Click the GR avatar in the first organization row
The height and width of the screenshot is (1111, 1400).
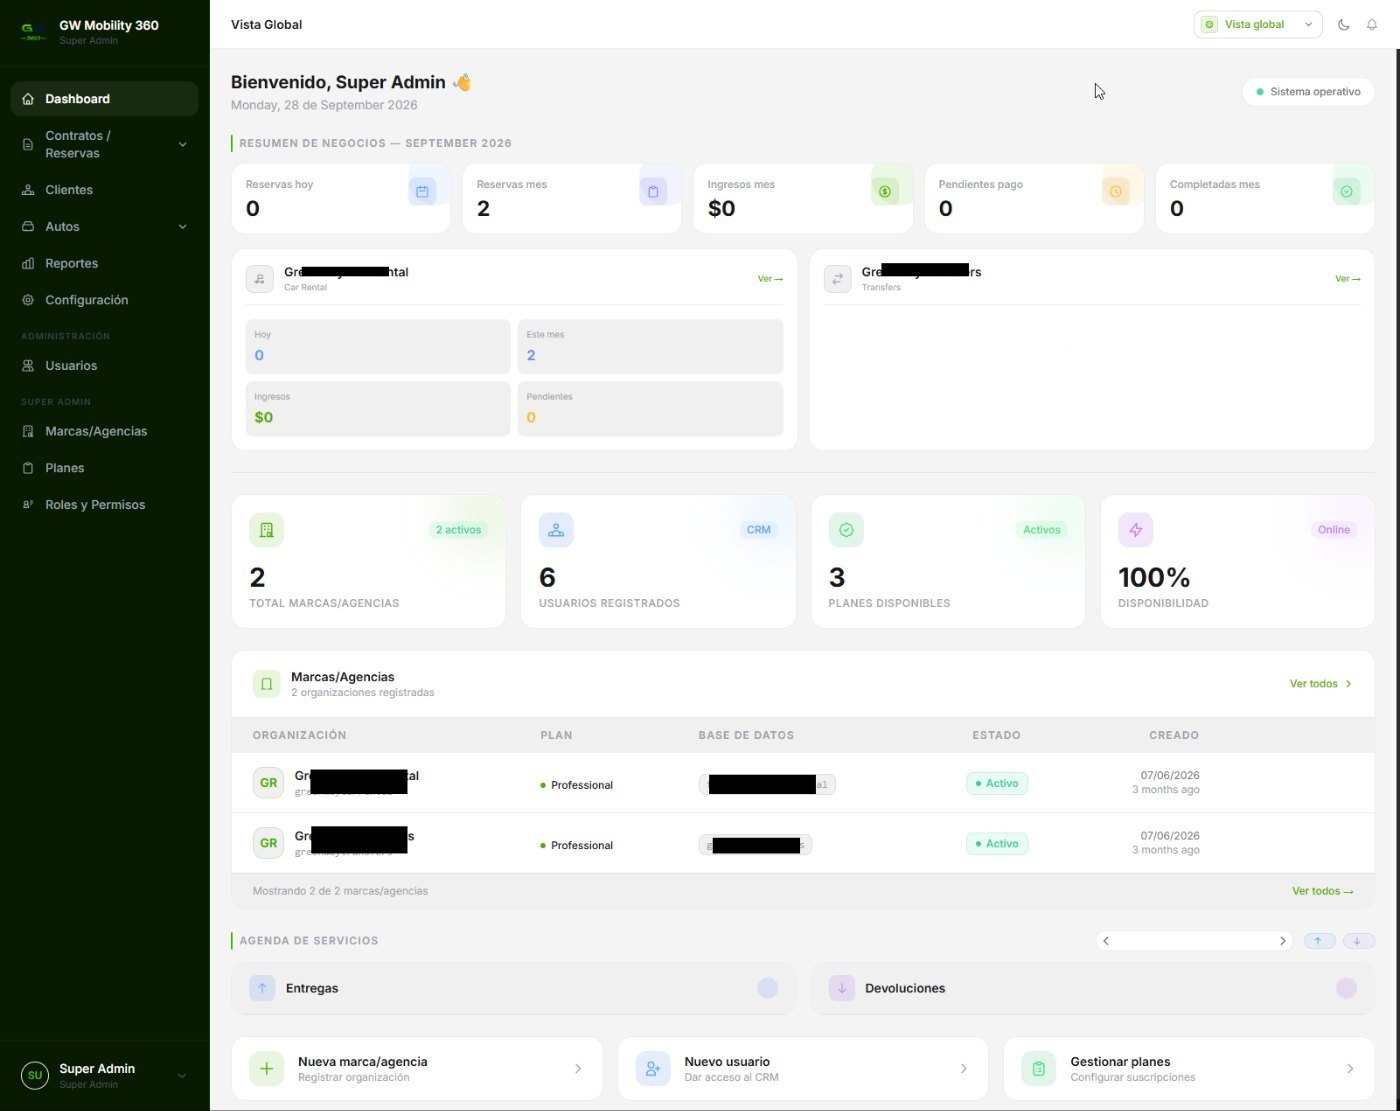pyautogui.click(x=269, y=783)
